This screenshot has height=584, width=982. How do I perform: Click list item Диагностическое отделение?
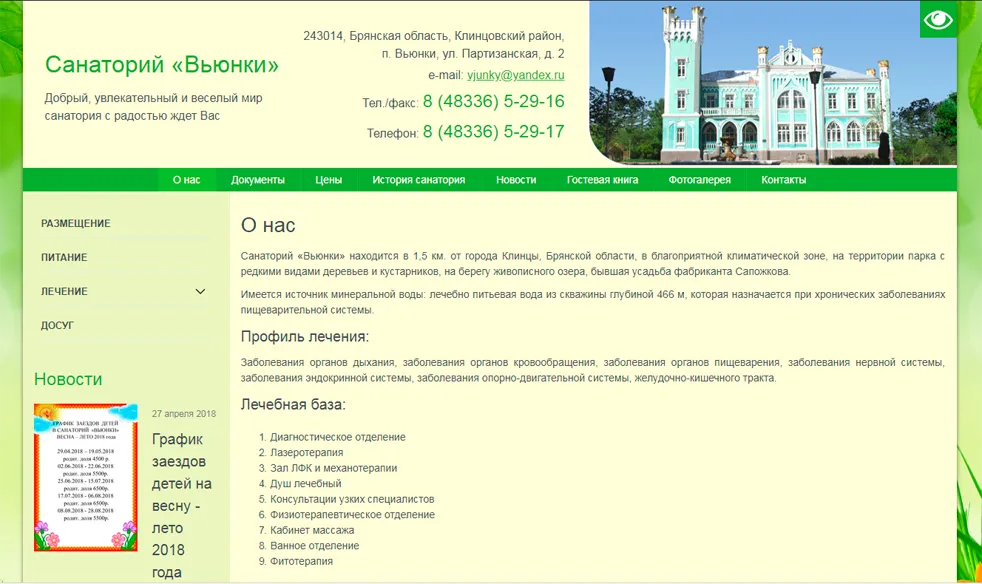pyautogui.click(x=338, y=437)
